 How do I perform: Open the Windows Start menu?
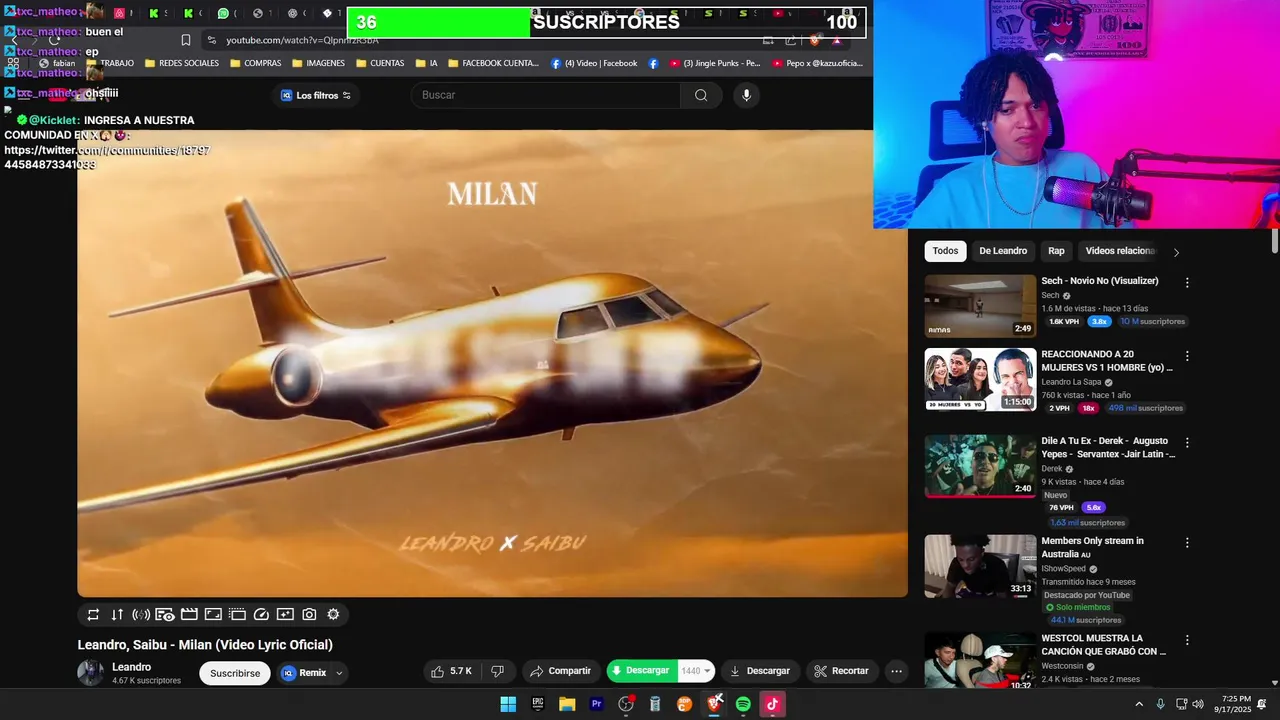click(508, 704)
